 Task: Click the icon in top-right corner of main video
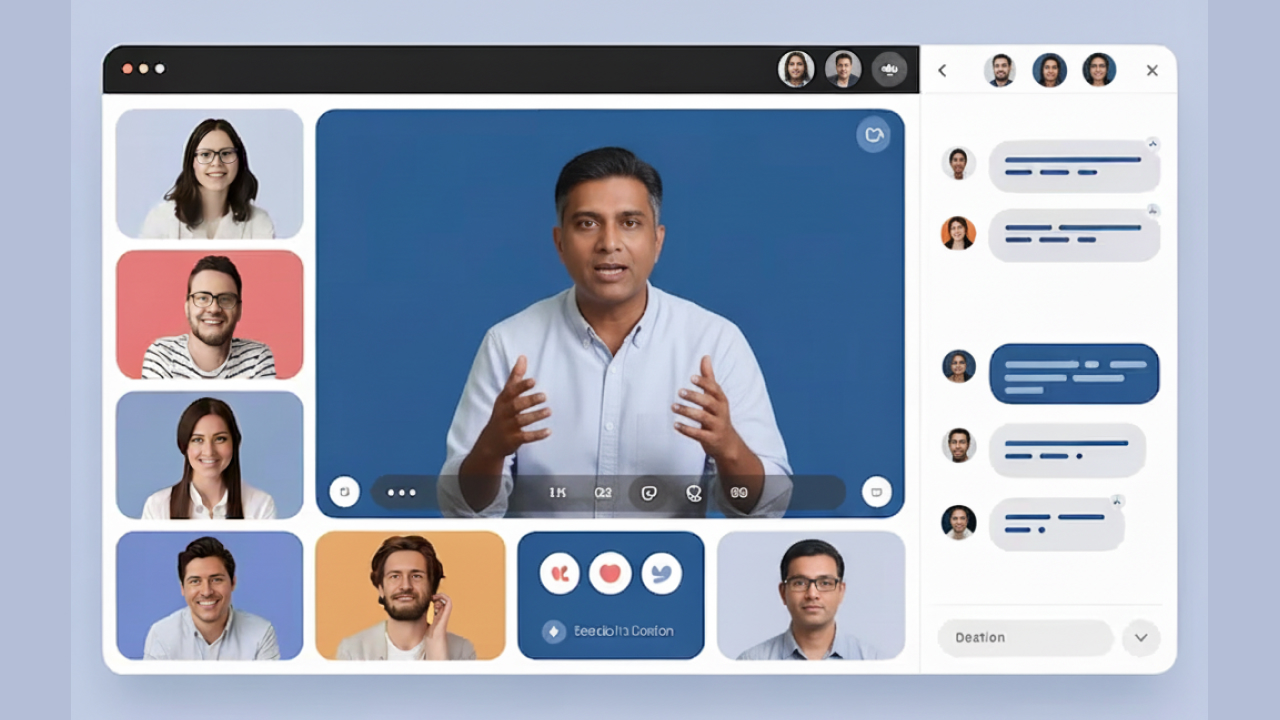tap(873, 135)
